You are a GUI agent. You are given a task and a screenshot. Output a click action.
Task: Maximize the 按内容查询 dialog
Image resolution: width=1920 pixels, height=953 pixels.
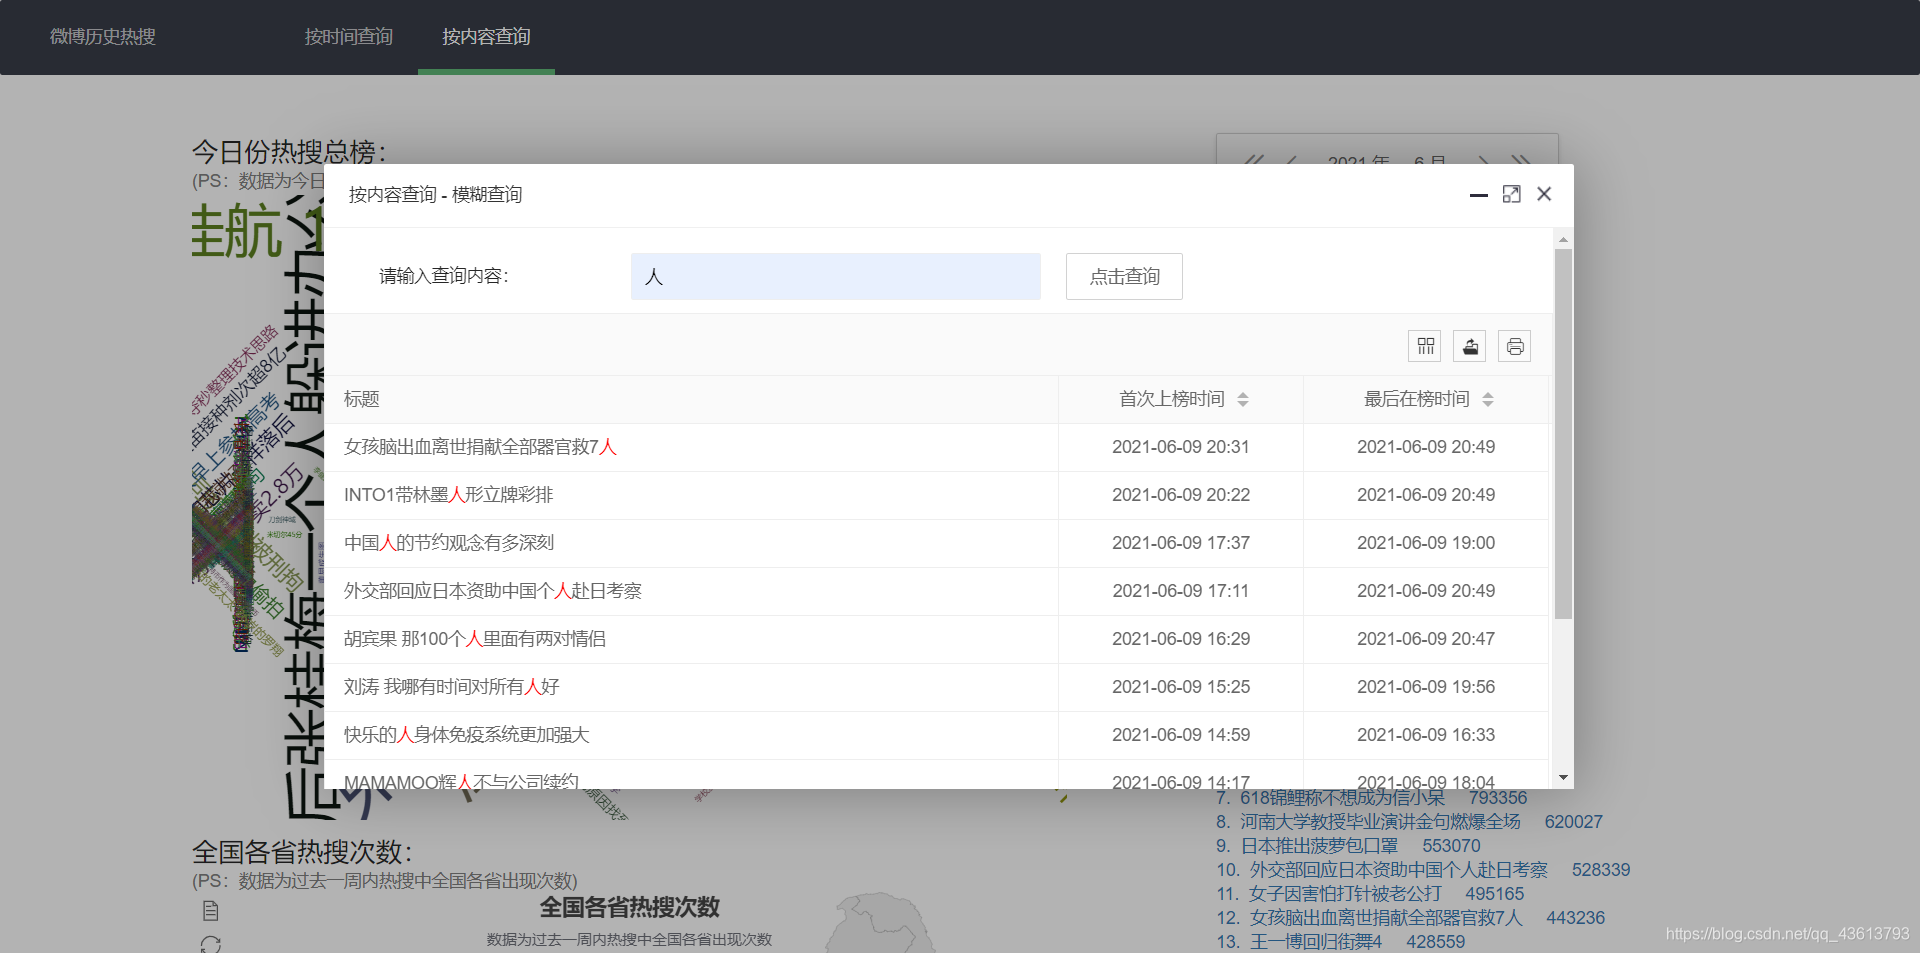[x=1511, y=194]
